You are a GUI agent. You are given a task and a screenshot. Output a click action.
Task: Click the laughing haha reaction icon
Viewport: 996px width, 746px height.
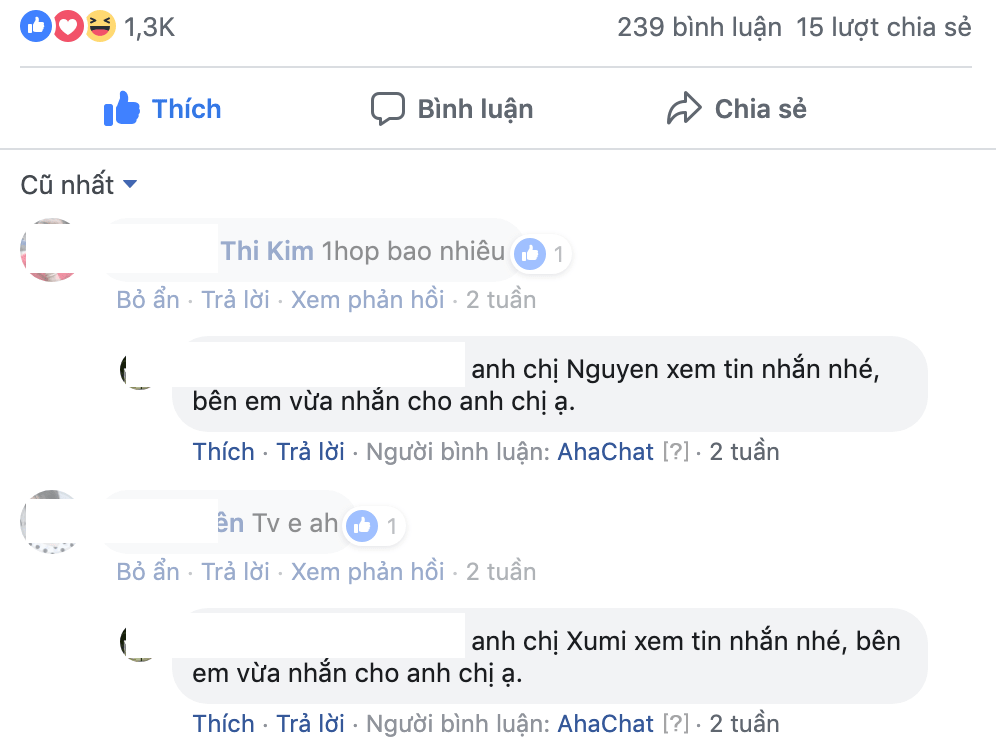click(100, 26)
